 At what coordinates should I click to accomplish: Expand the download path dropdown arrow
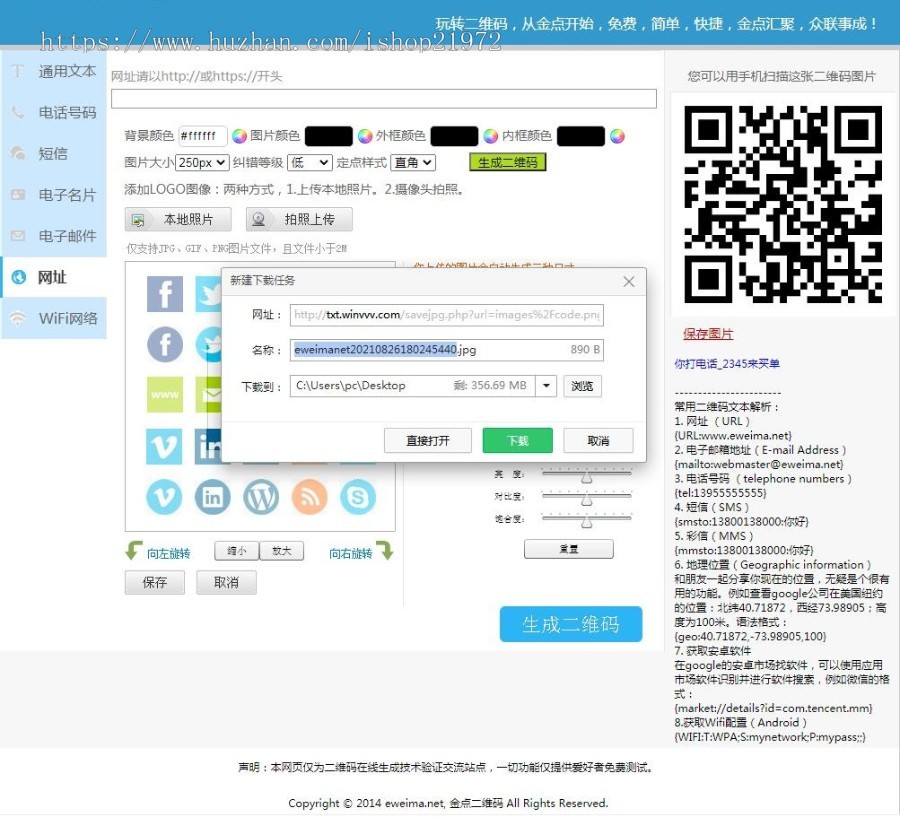tap(546, 386)
